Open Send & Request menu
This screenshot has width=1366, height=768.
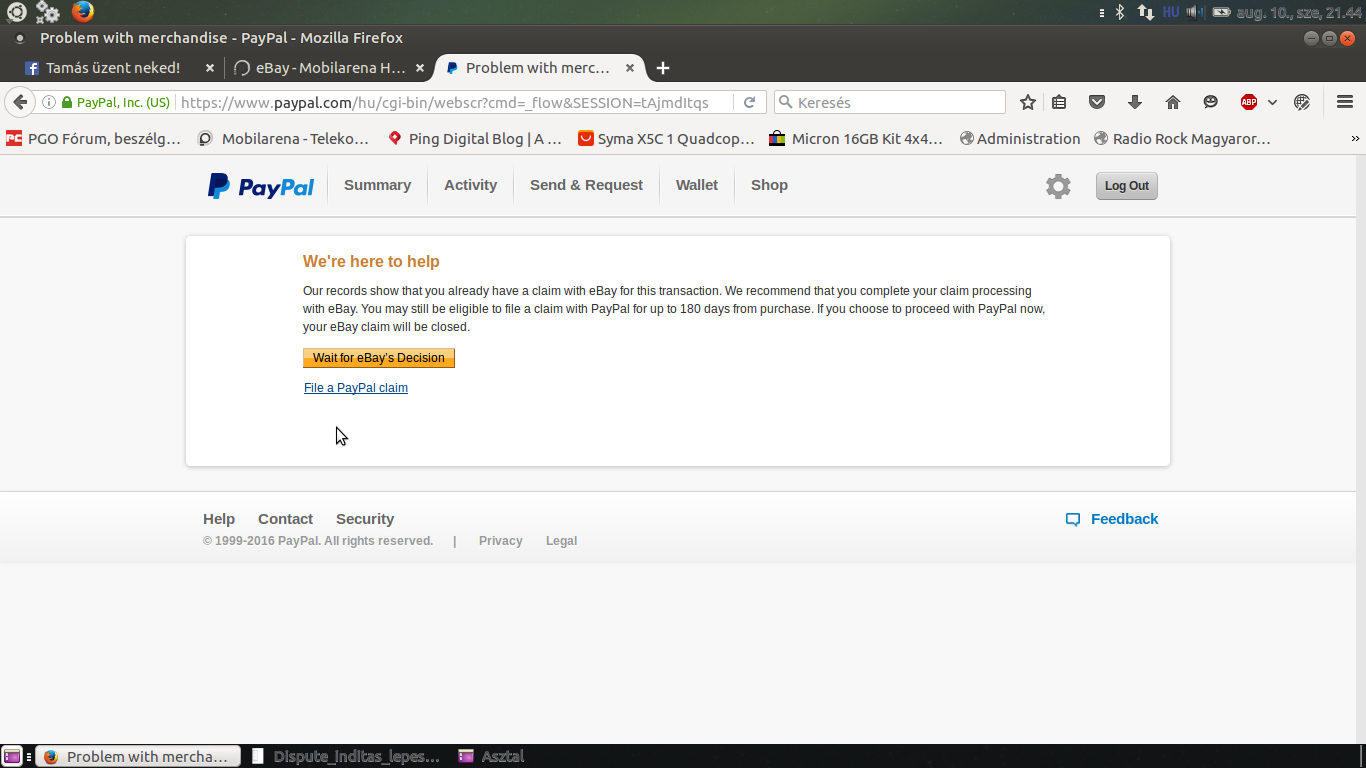(586, 185)
